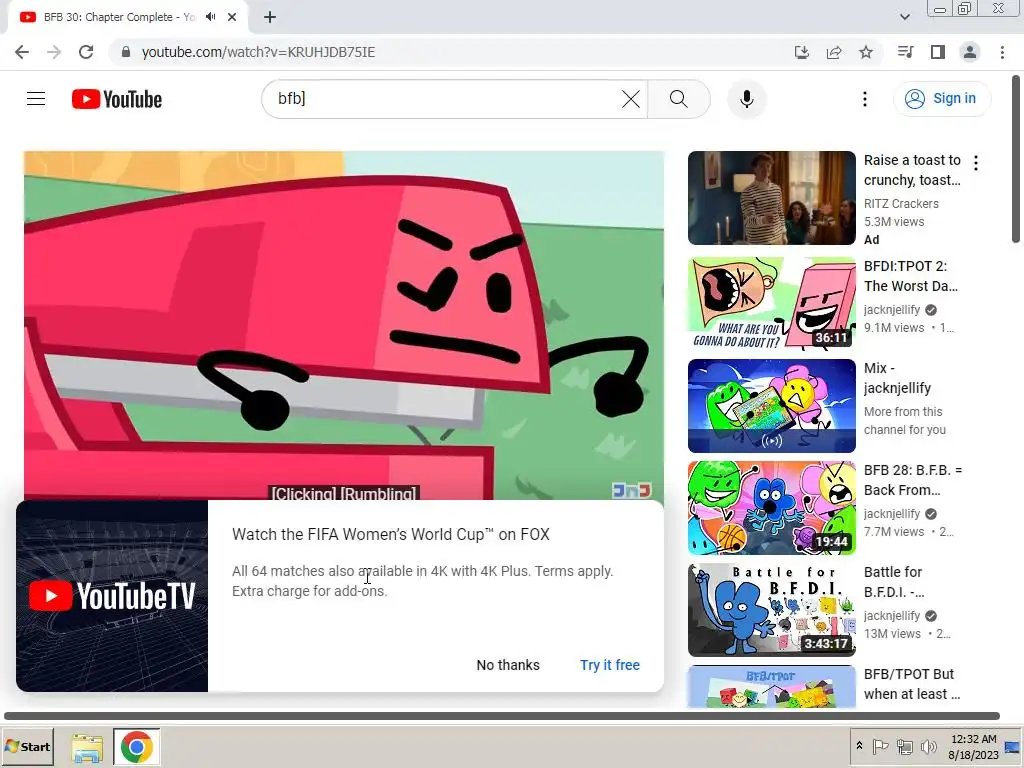Image resolution: width=1024 pixels, height=768 pixels.
Task: Open the 'Raise a toast to crunchy' ad title
Action: (912, 170)
